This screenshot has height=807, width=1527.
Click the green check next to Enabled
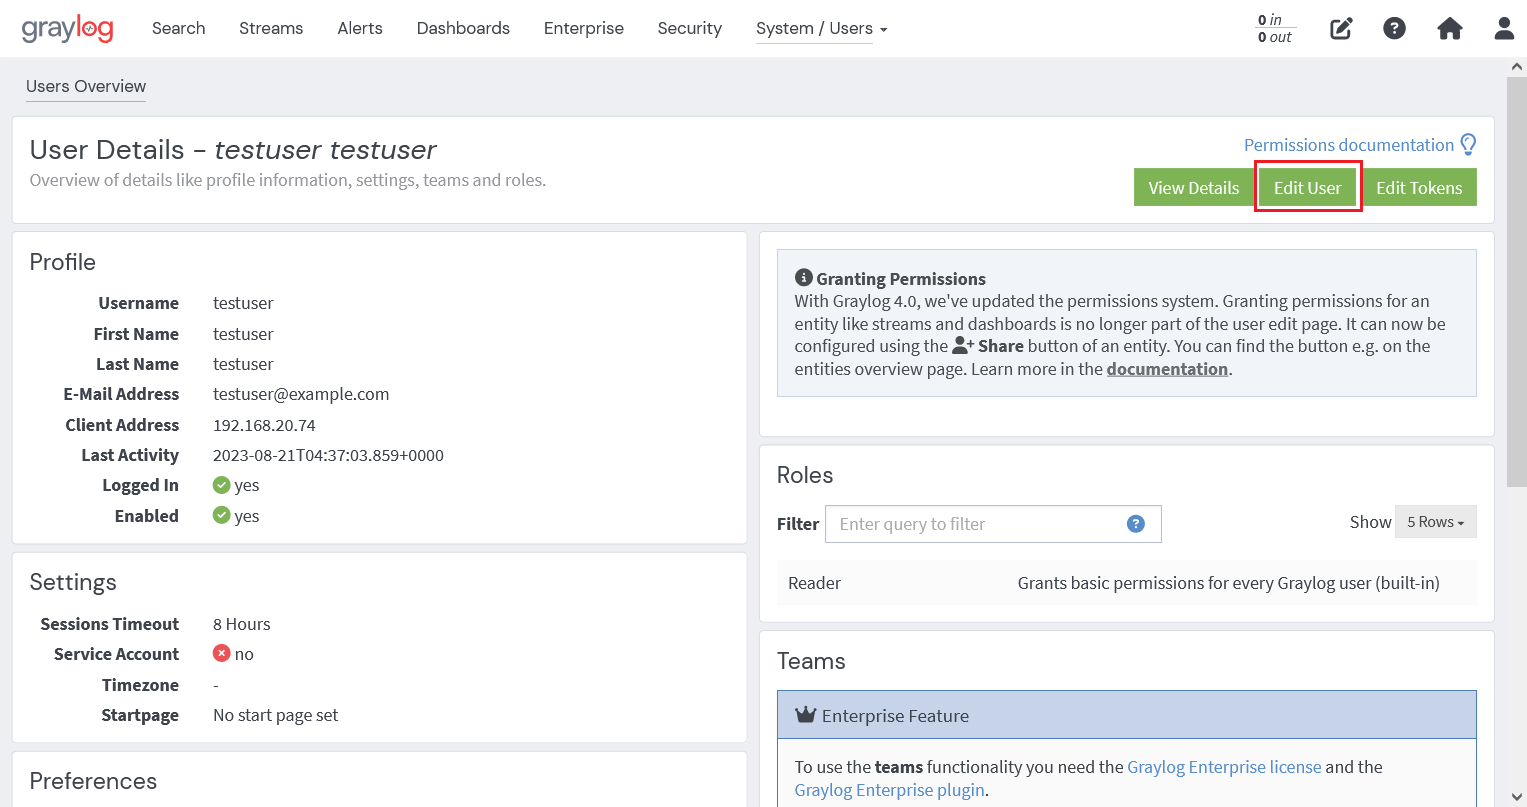coord(222,516)
